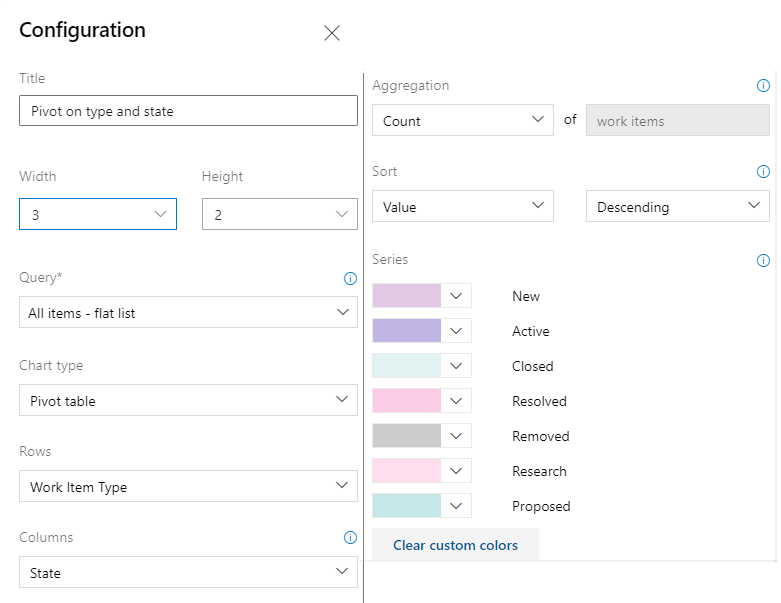Open the Chart type dropdown
781x603 pixels.
tap(188, 400)
